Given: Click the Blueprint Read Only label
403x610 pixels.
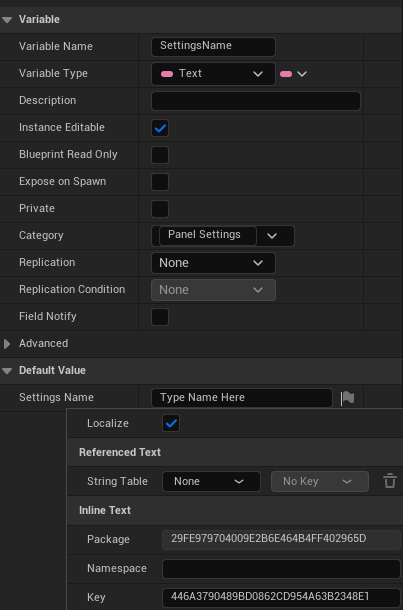Looking at the screenshot, I should pos(68,154).
